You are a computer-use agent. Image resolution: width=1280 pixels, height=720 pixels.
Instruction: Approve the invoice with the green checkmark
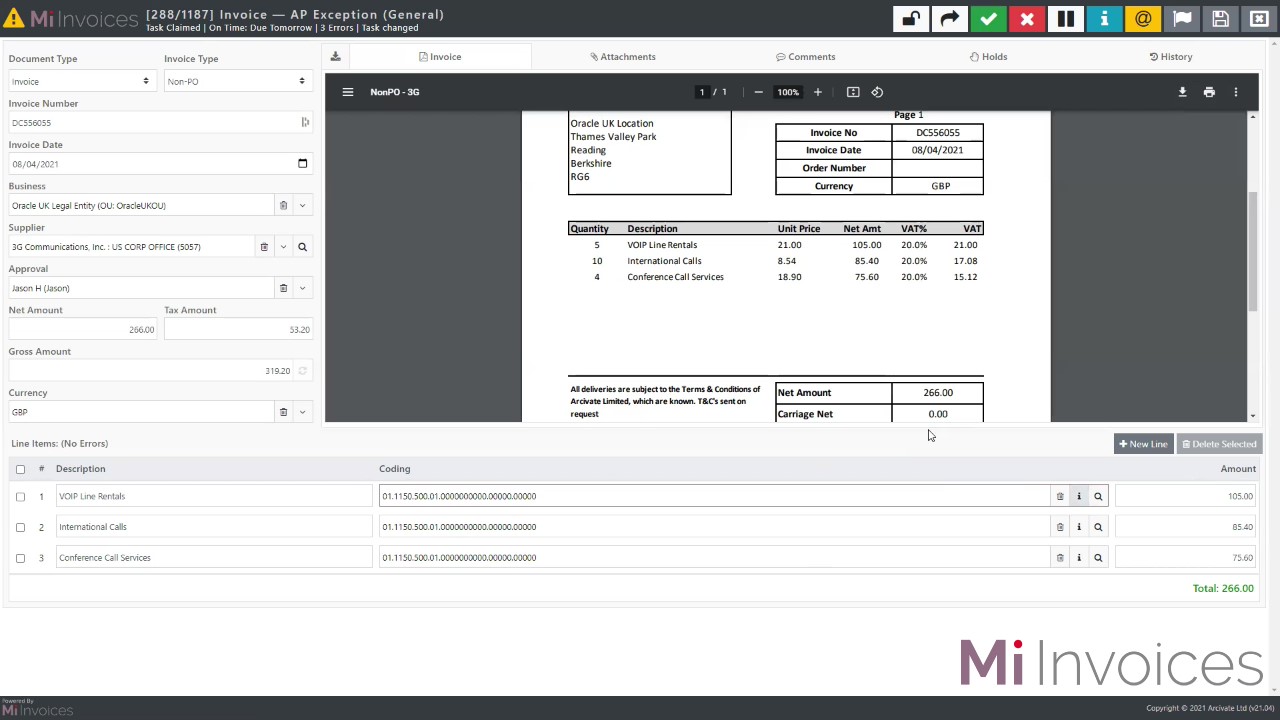pos(988,18)
